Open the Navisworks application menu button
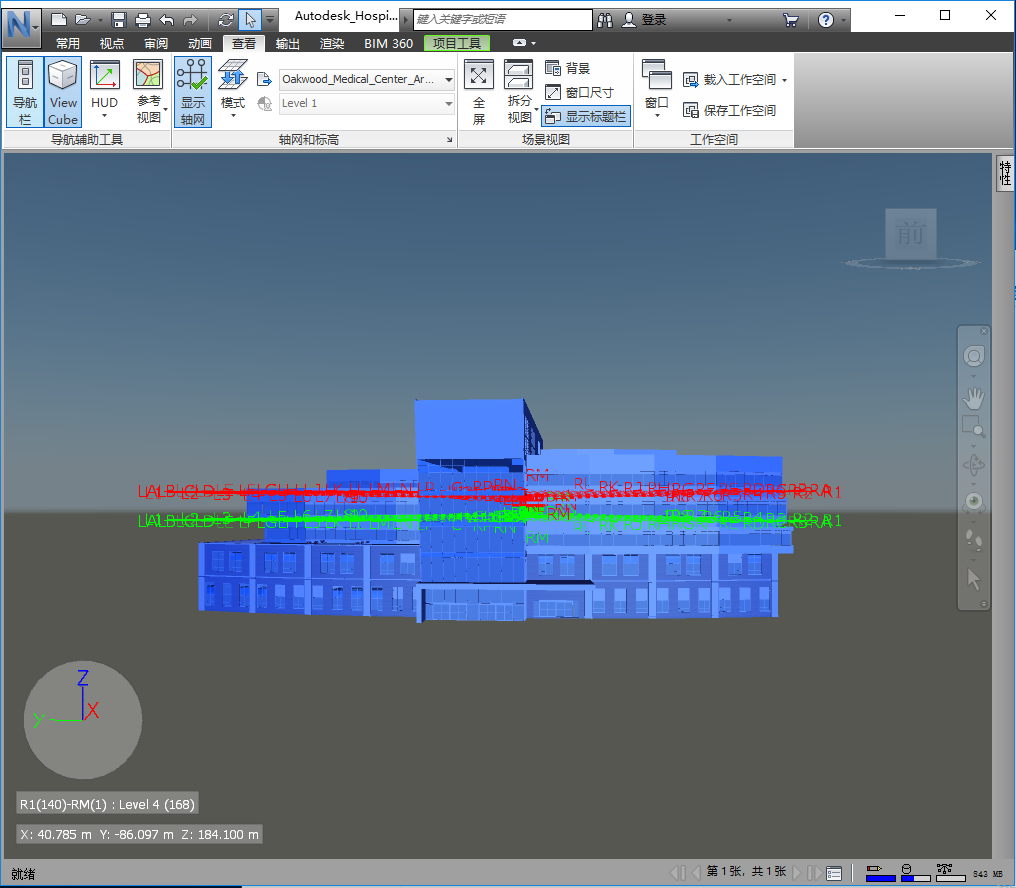1016x888 pixels. [x=21, y=27]
